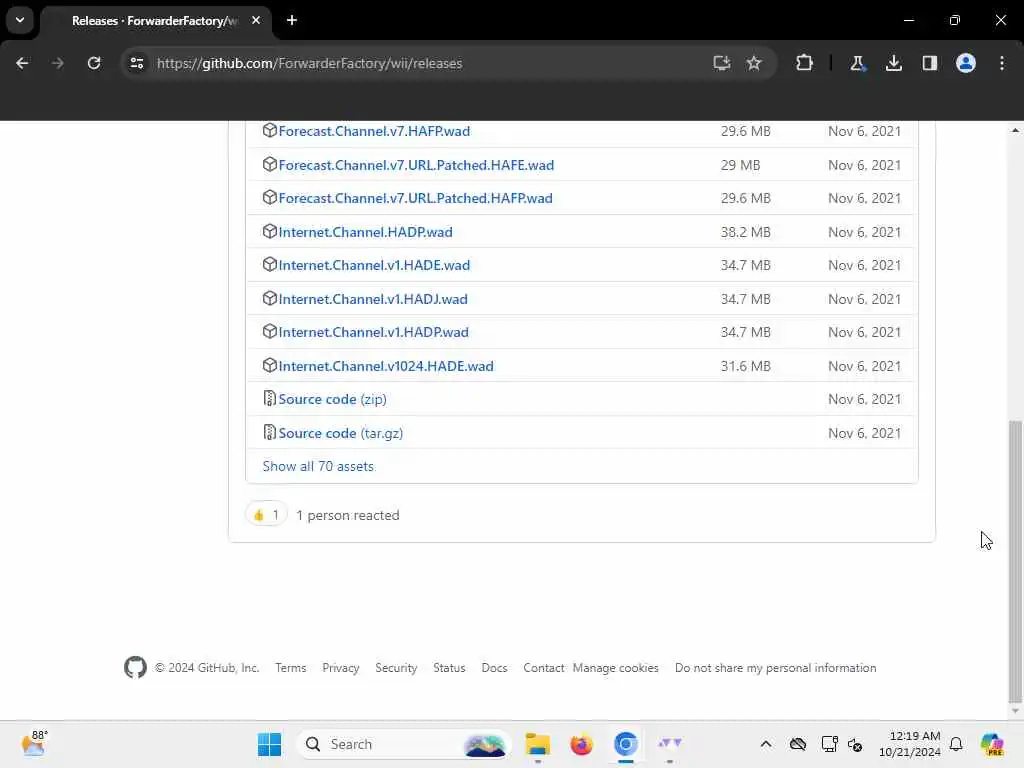
Task: Select the Releases ForwarderFactory tab
Action: click(155, 21)
